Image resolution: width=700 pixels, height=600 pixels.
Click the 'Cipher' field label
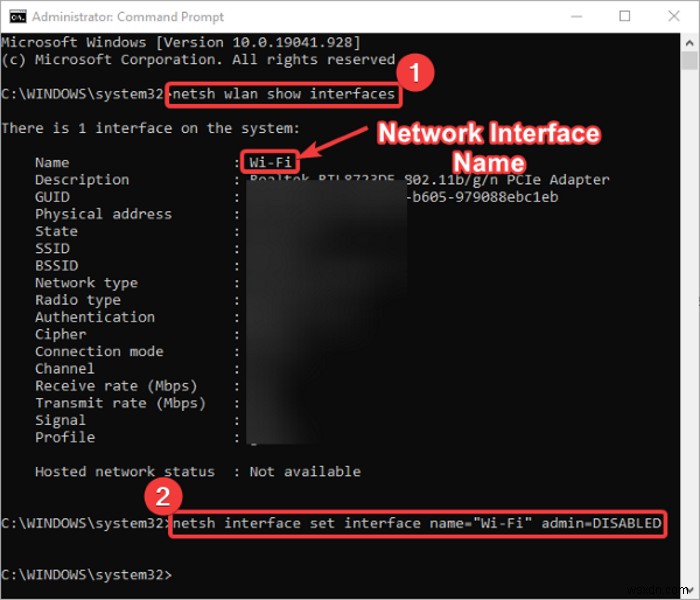pos(61,334)
